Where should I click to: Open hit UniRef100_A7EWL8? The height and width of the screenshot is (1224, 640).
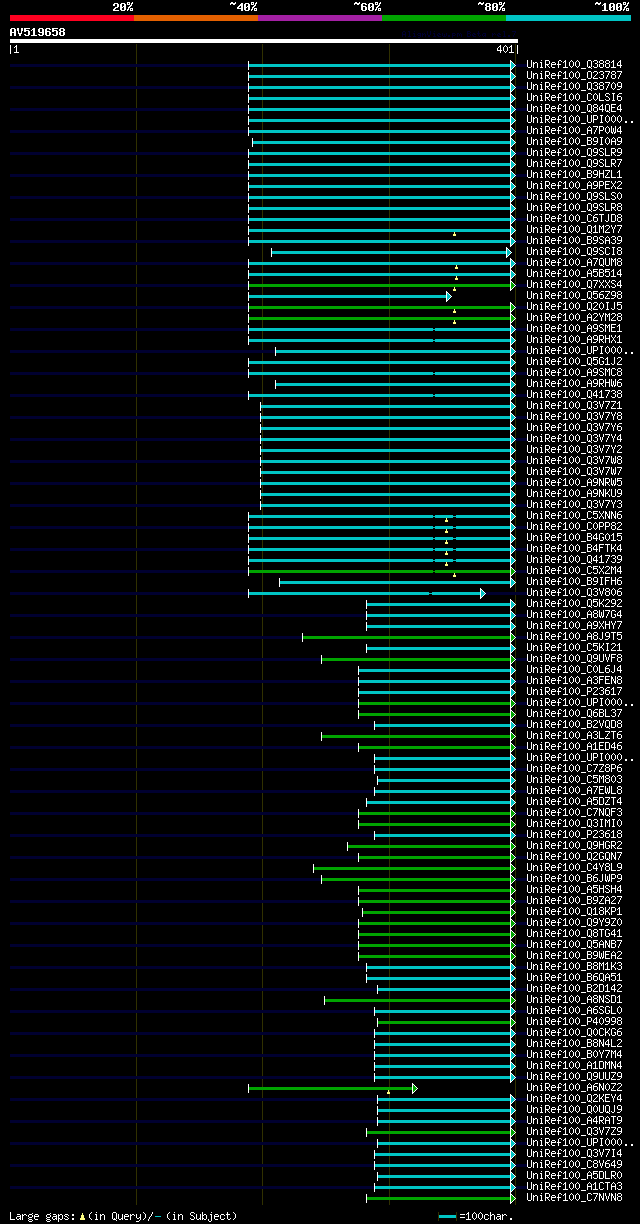click(x=574, y=791)
